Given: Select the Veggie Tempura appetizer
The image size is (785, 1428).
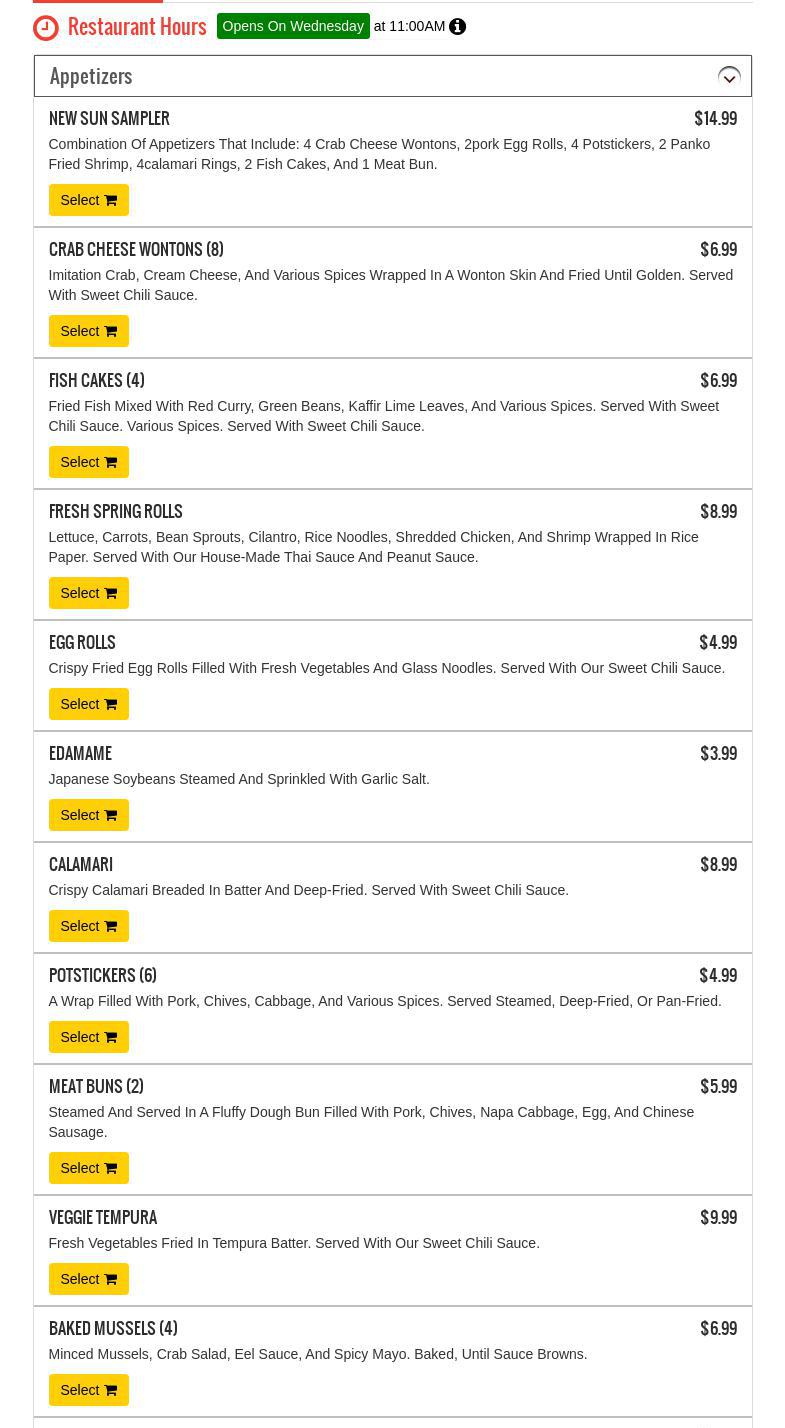Looking at the screenshot, I should [x=88, y=1279].
